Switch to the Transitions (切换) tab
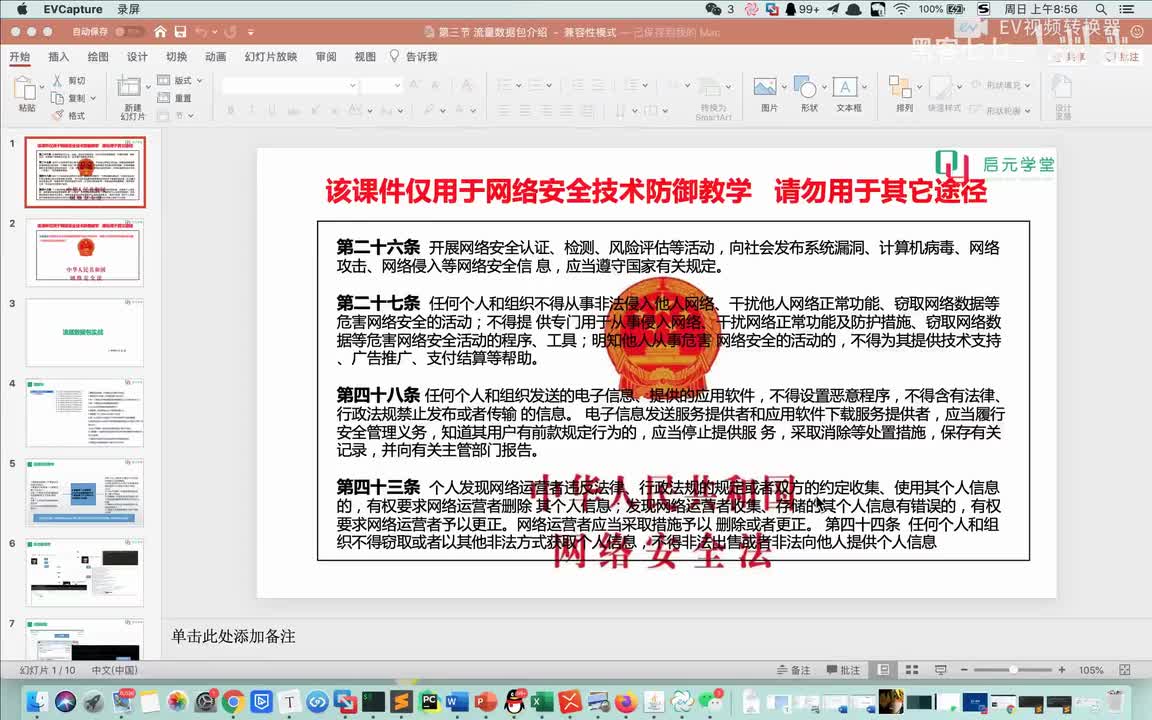 176,57
